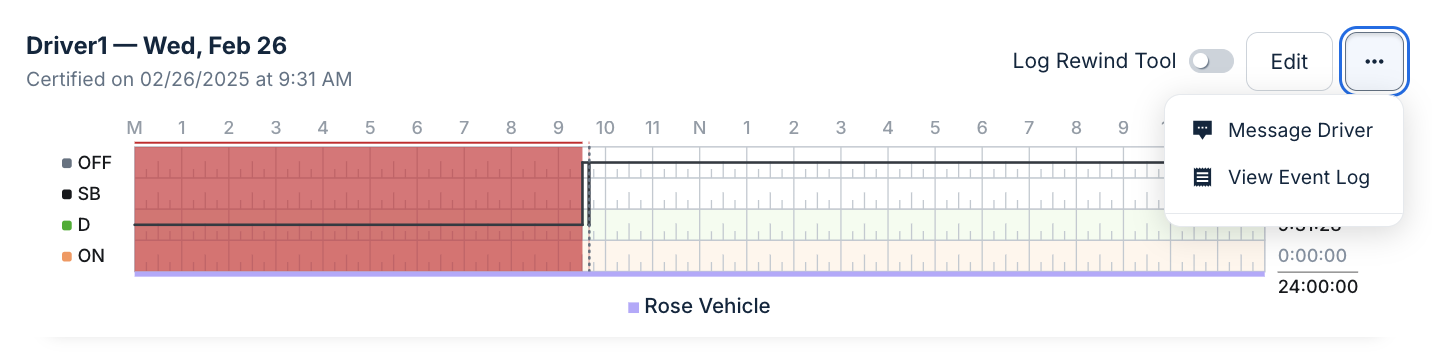Click the dotted current-time marker line
This screenshot has width=1432, height=360.
(x=589, y=208)
